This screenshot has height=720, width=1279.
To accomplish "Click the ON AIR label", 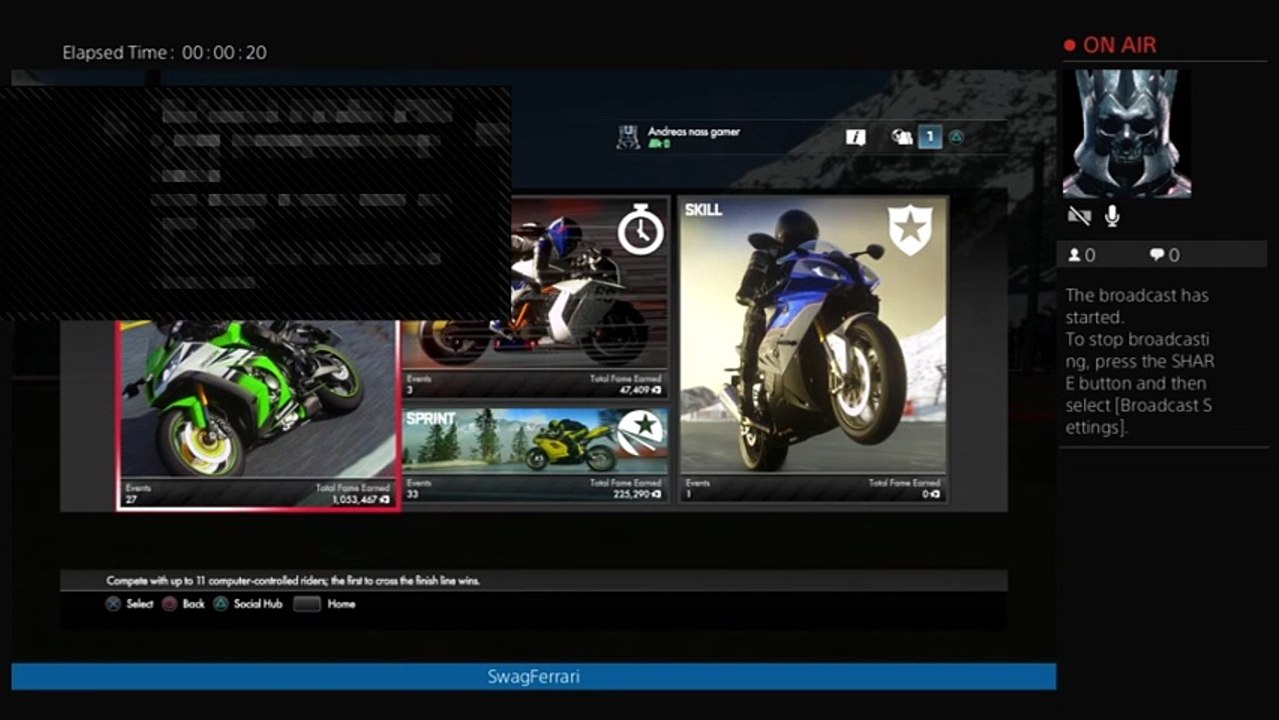I will point(1119,45).
